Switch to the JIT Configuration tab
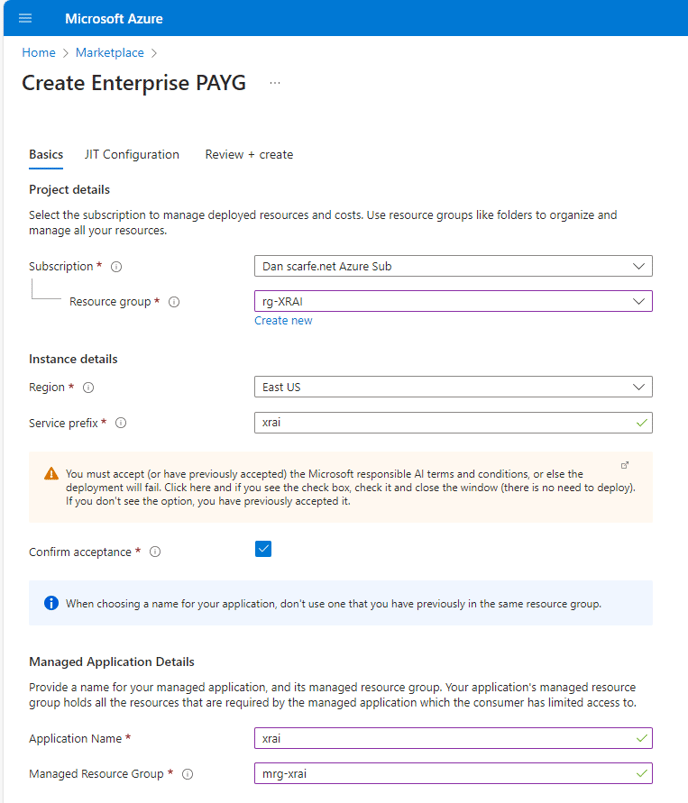Viewport: 688px width, 803px height. [132, 155]
